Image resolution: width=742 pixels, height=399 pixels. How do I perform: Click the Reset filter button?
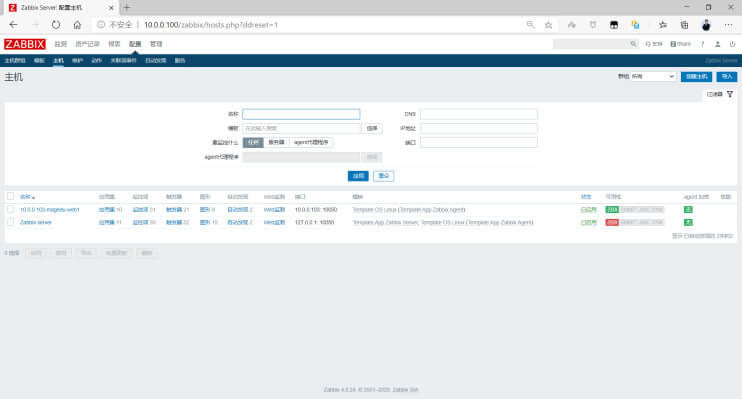pyautogui.click(x=384, y=176)
